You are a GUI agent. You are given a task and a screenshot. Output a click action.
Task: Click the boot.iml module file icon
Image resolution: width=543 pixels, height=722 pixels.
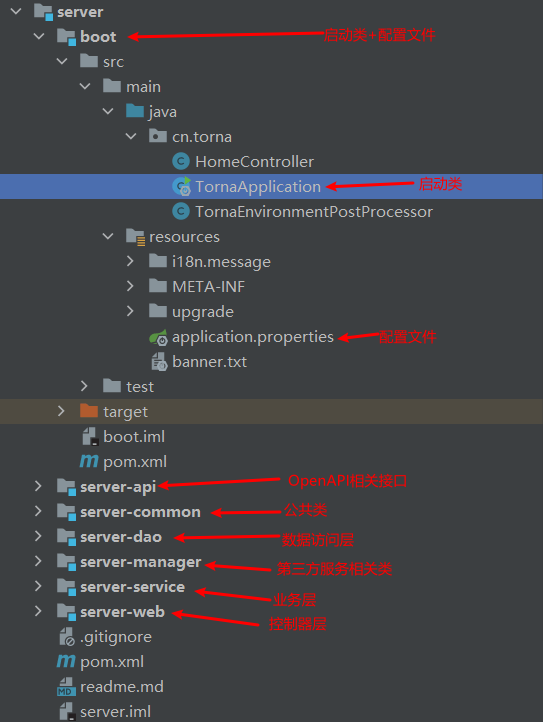click(x=90, y=437)
